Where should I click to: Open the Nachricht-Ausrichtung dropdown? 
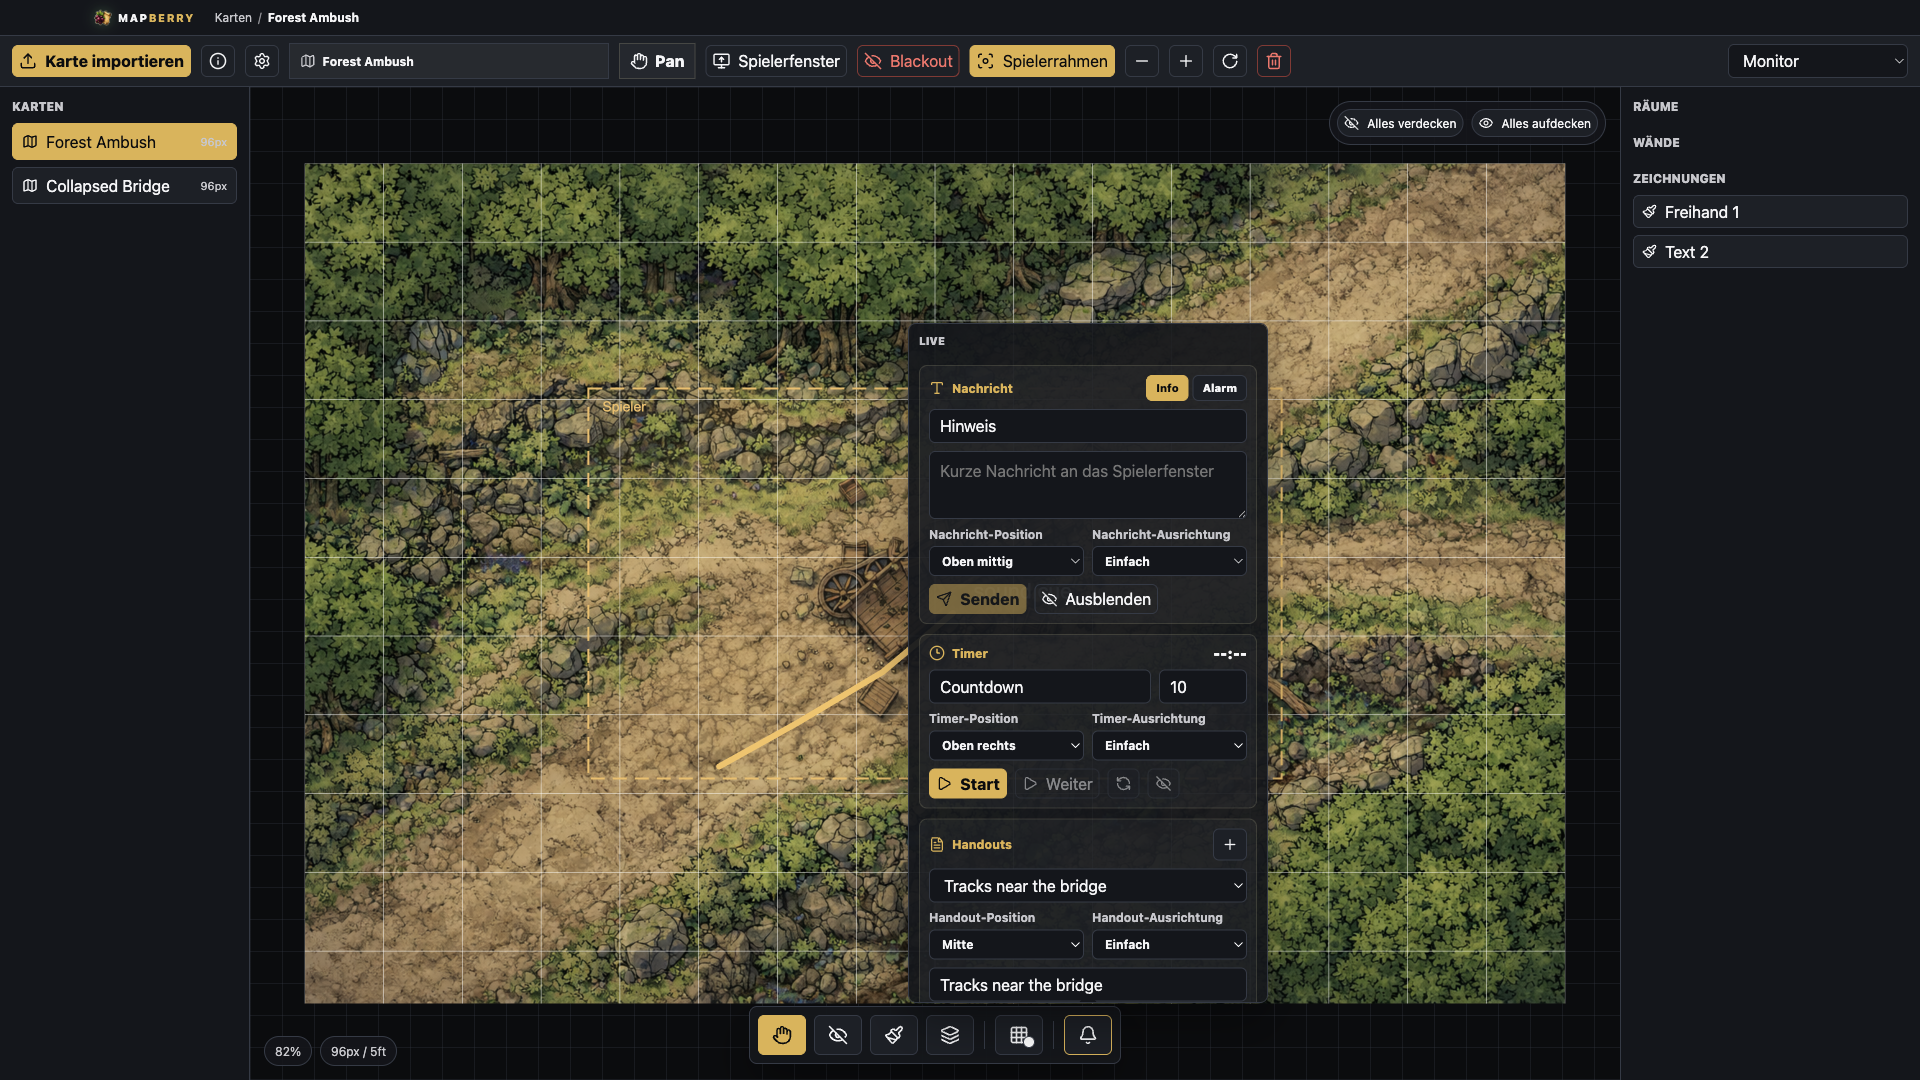(1169, 561)
